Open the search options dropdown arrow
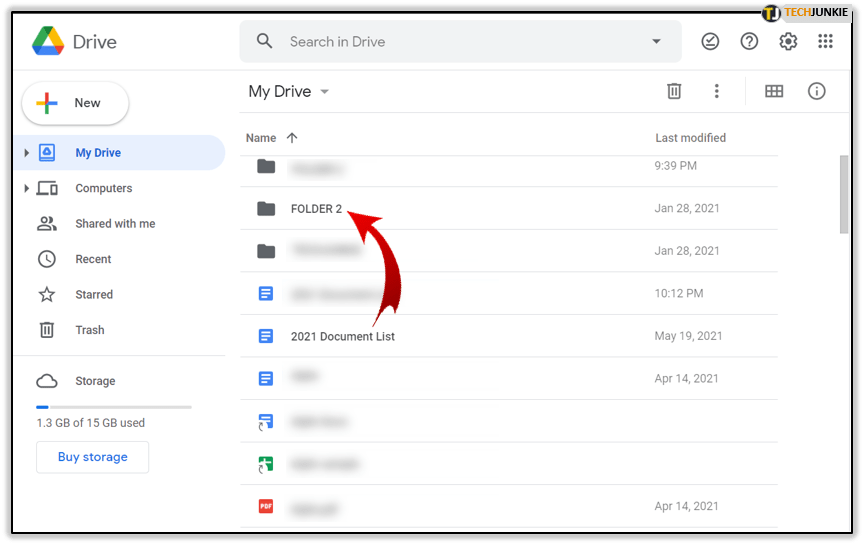Screen dimensions: 864x545 coord(656,42)
